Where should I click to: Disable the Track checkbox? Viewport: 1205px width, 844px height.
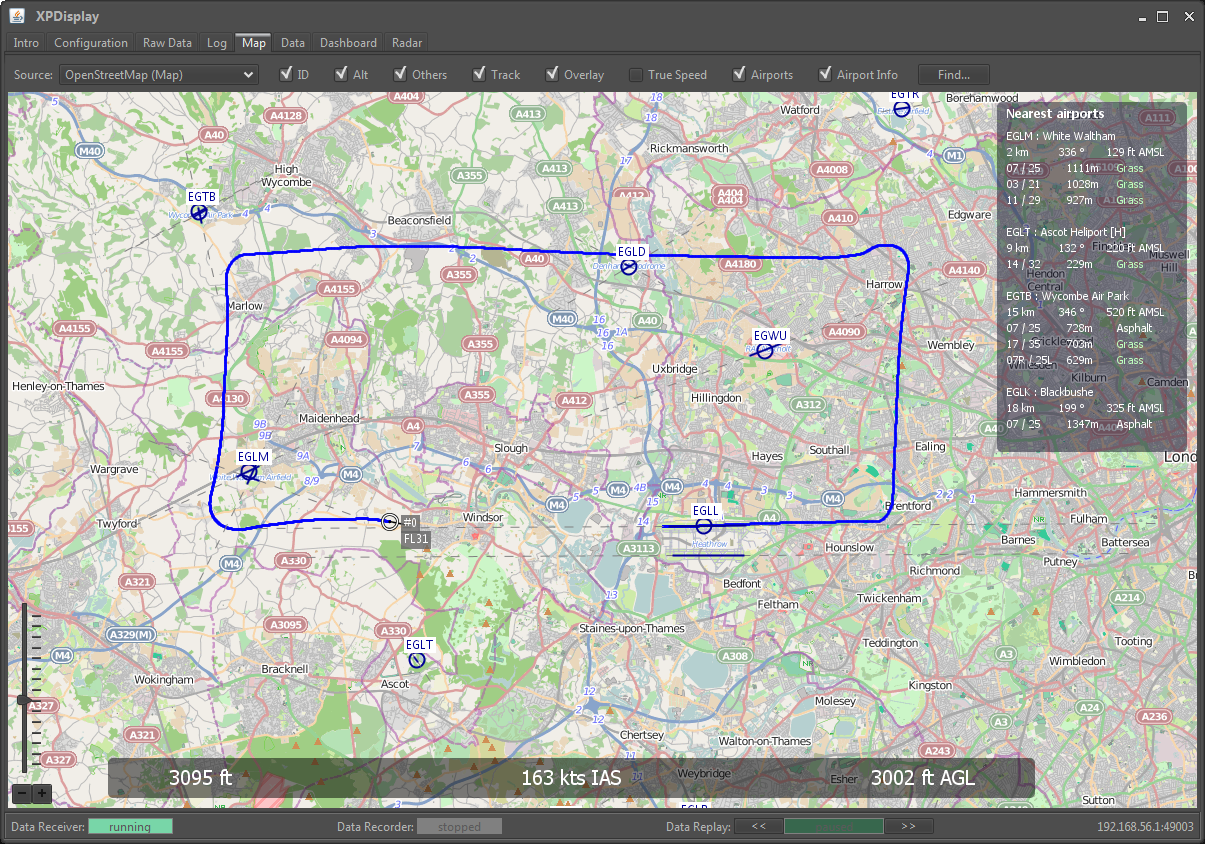tap(480, 74)
